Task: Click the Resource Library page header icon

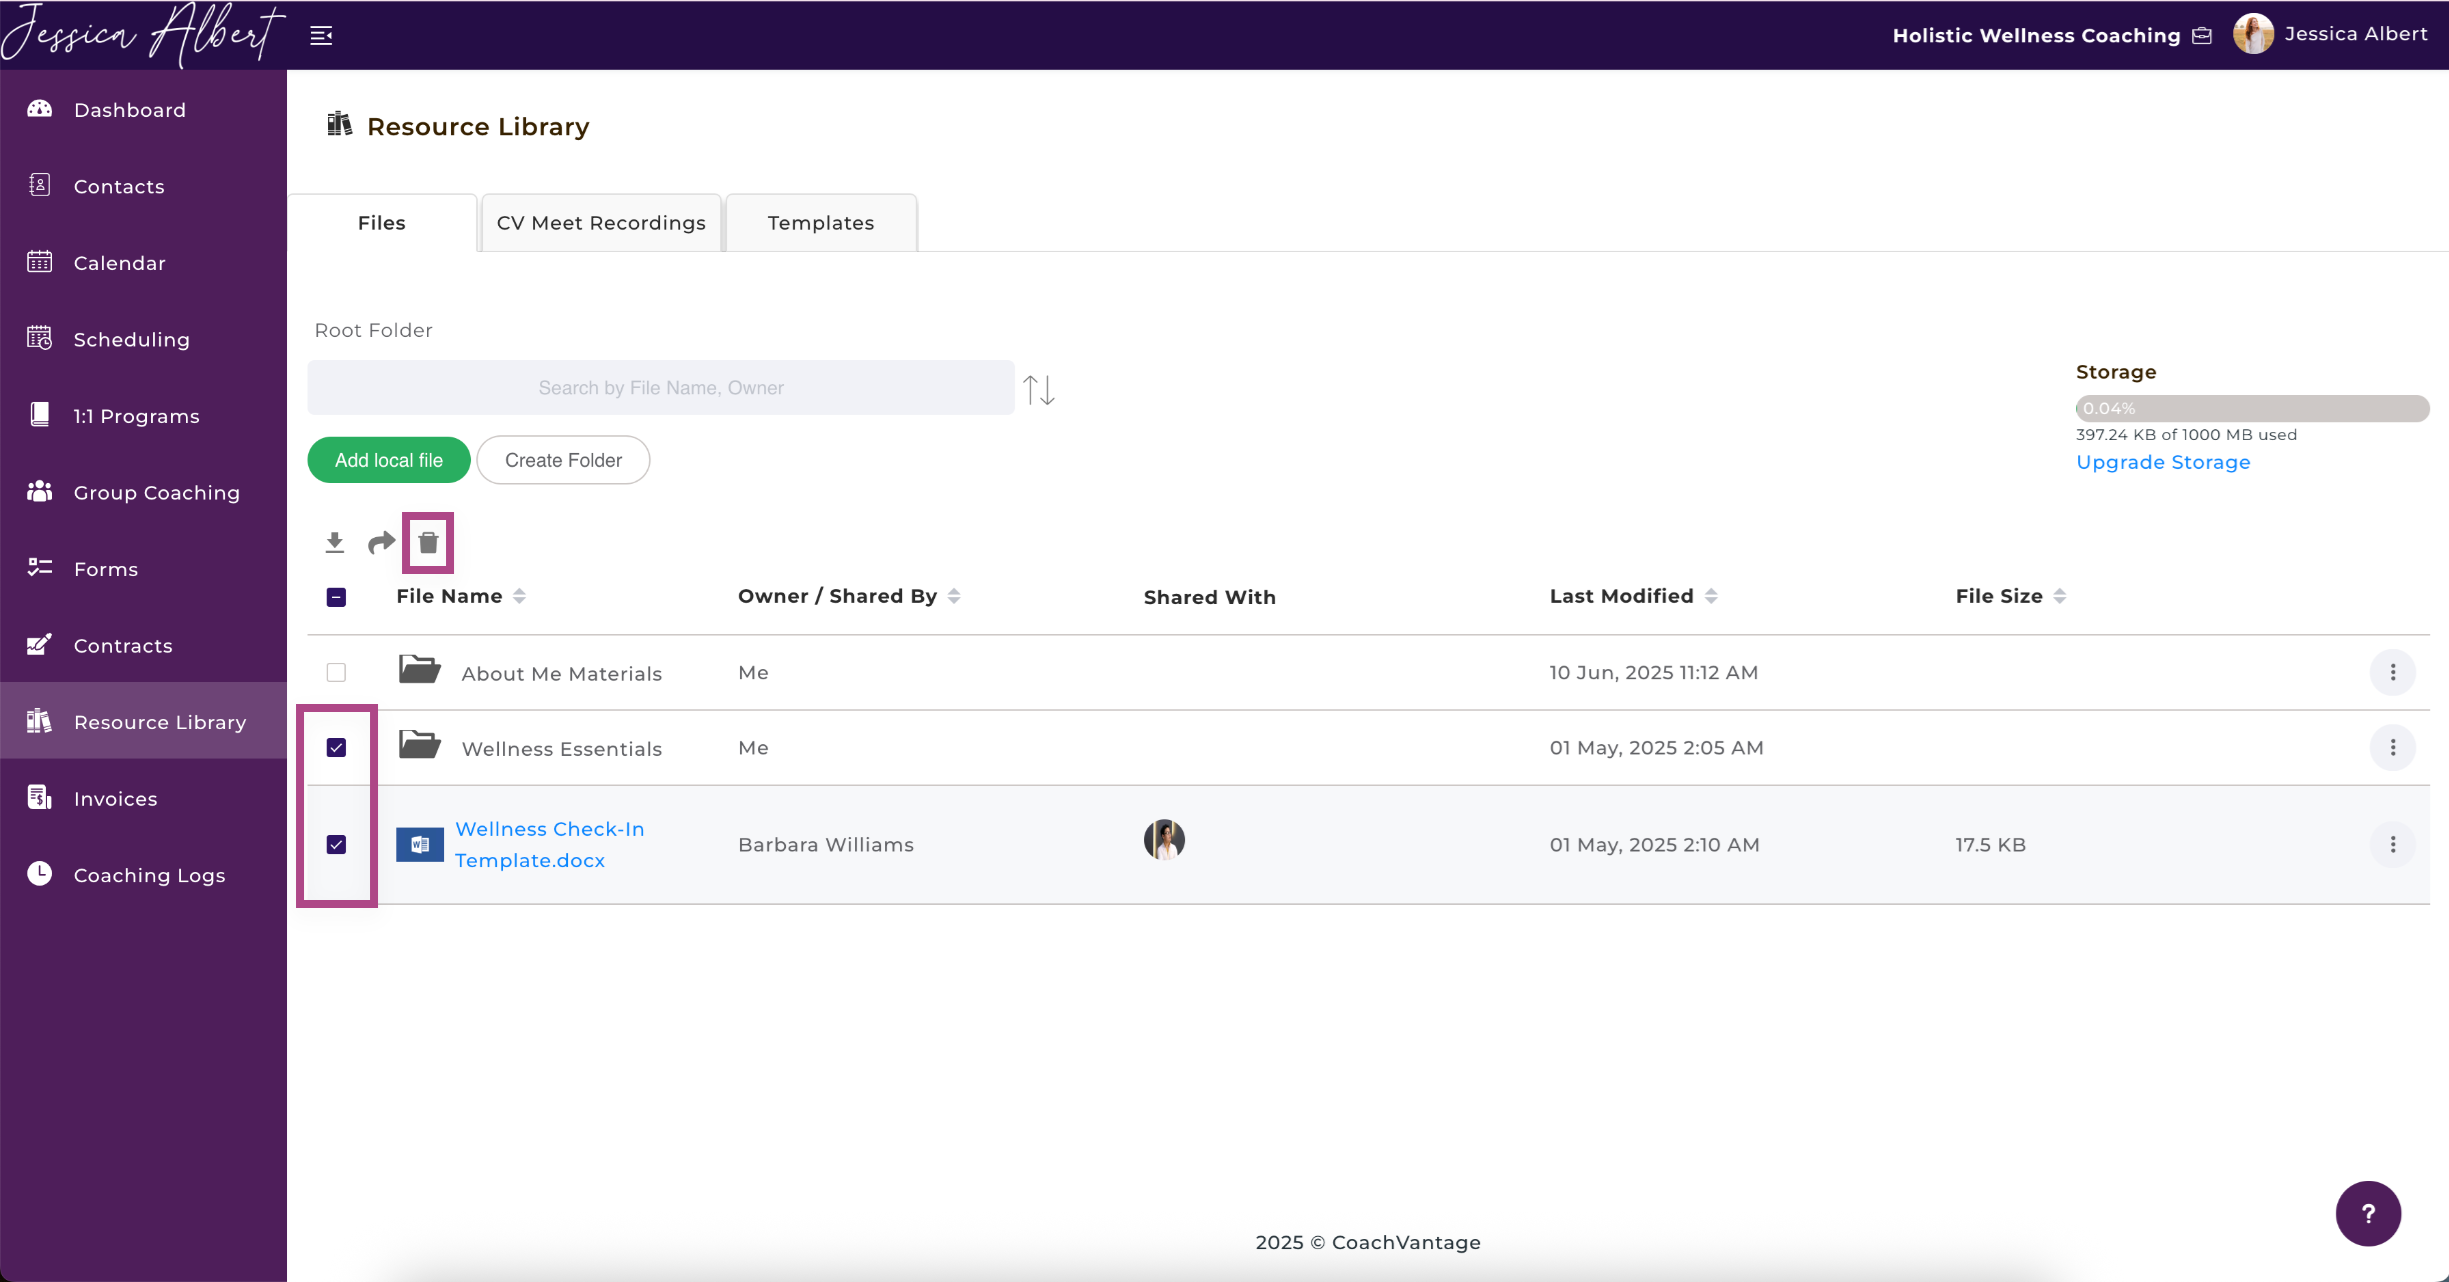Action: pyautogui.click(x=340, y=124)
